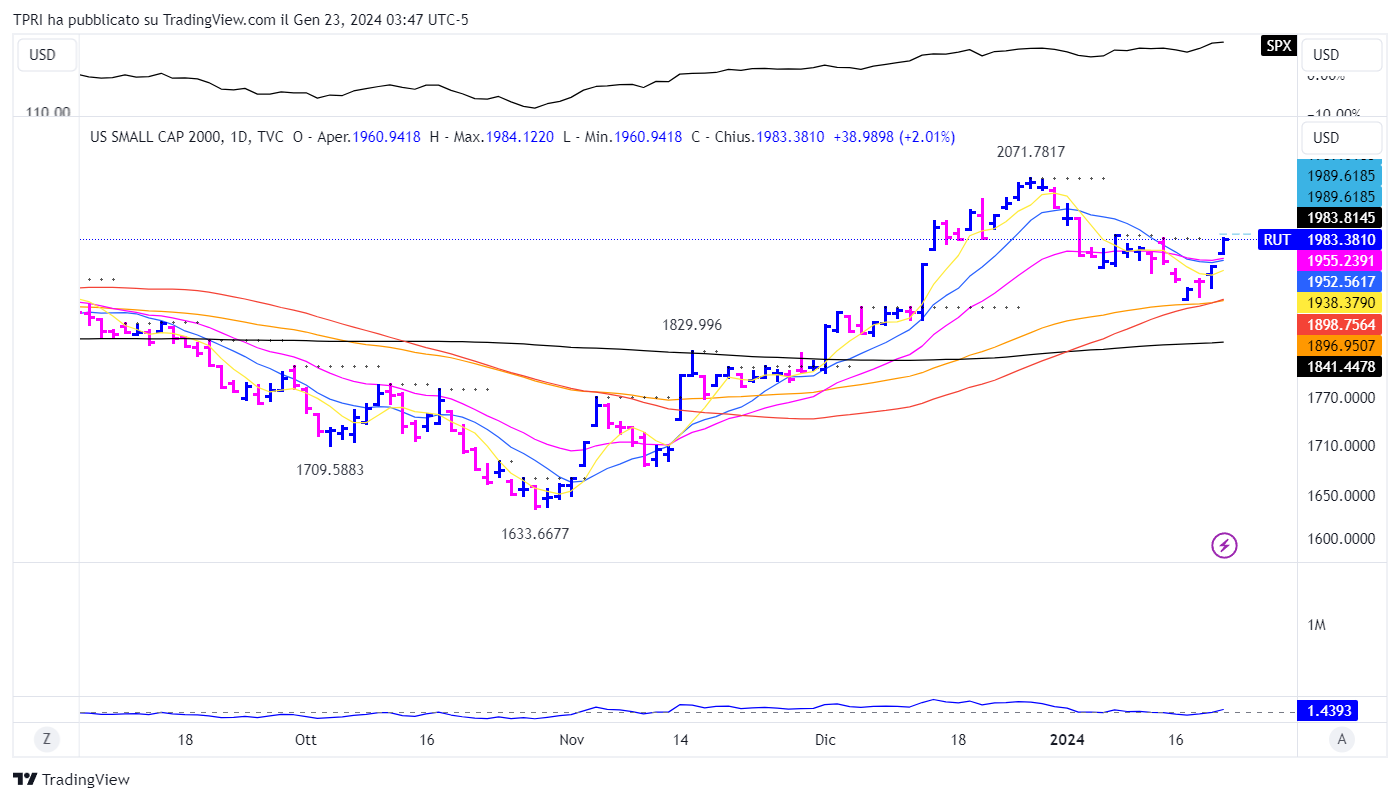Open the USD selector above 1989.6185 price labels
The image size is (1400, 801).
(x=1326, y=138)
